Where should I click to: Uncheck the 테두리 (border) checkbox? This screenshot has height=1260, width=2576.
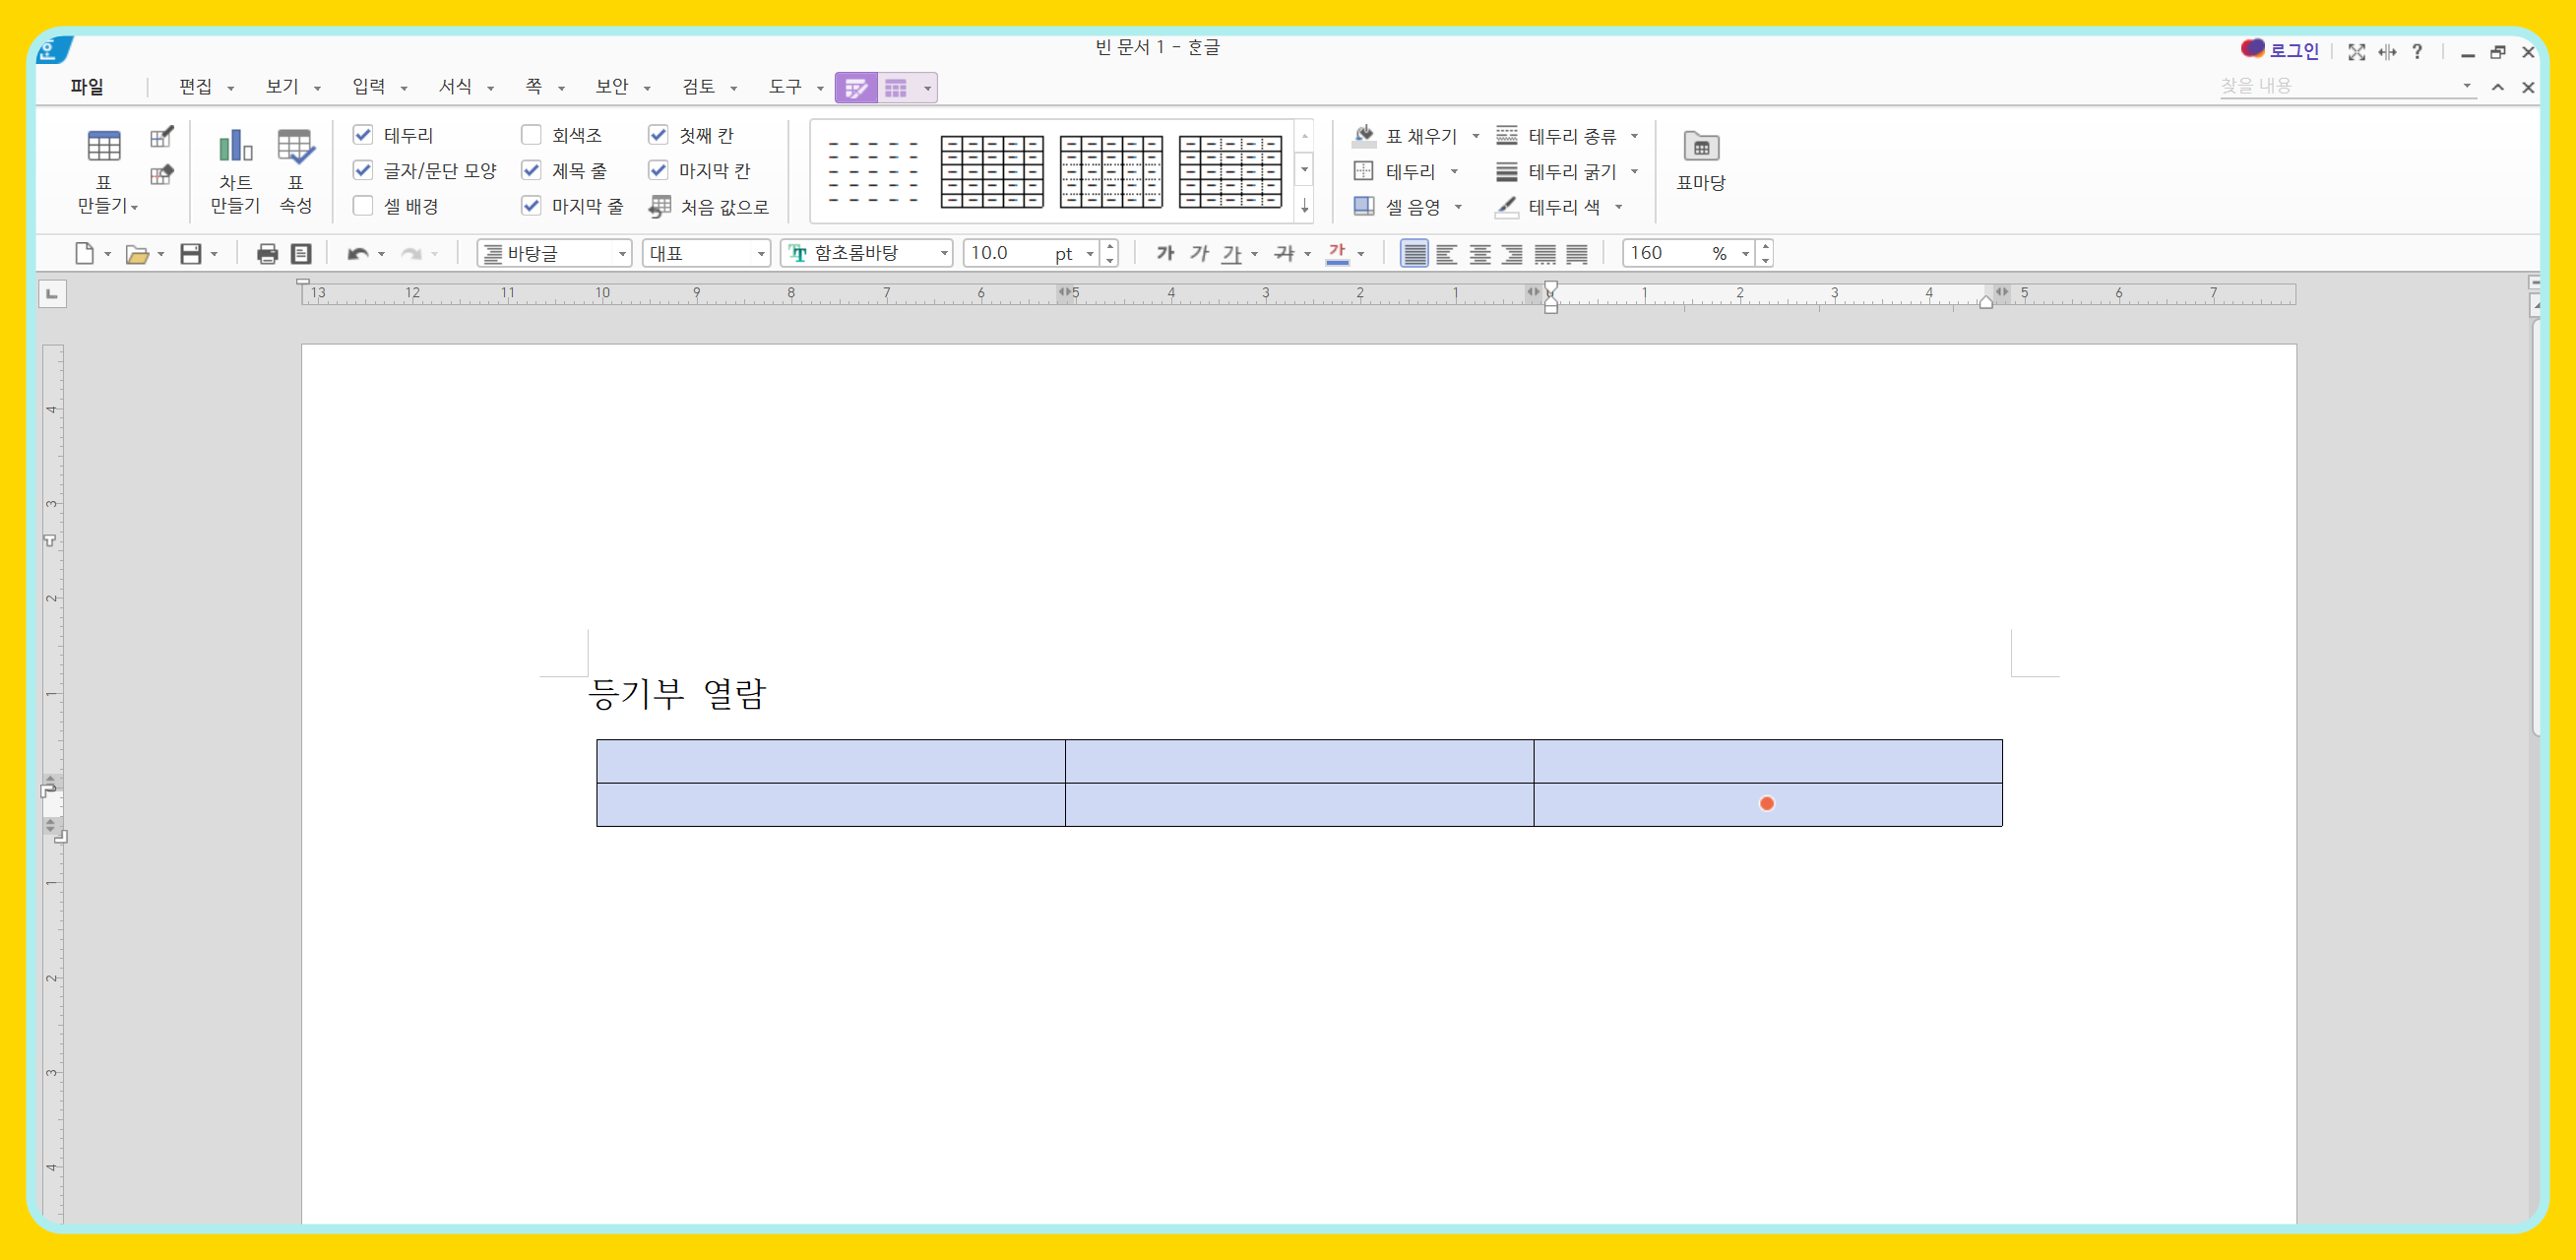363,135
